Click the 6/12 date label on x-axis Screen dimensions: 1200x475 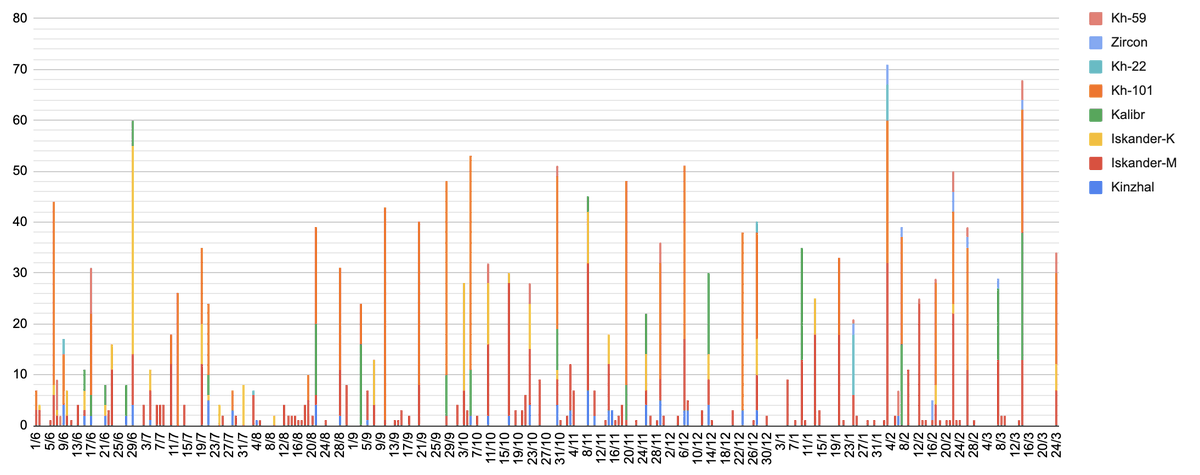[684, 447]
